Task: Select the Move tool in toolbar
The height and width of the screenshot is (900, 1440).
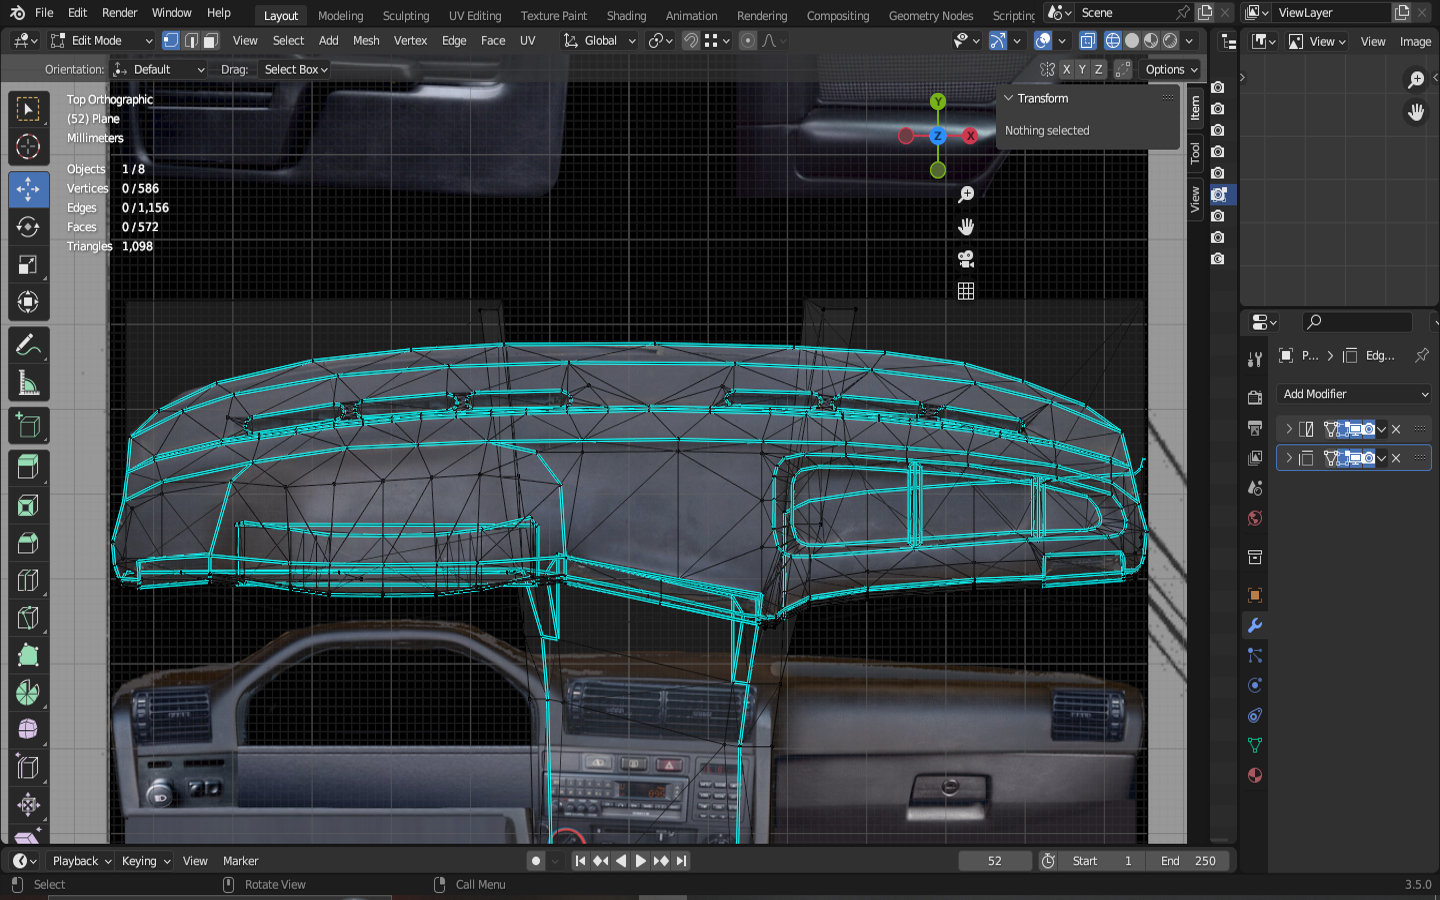Action: click(28, 189)
